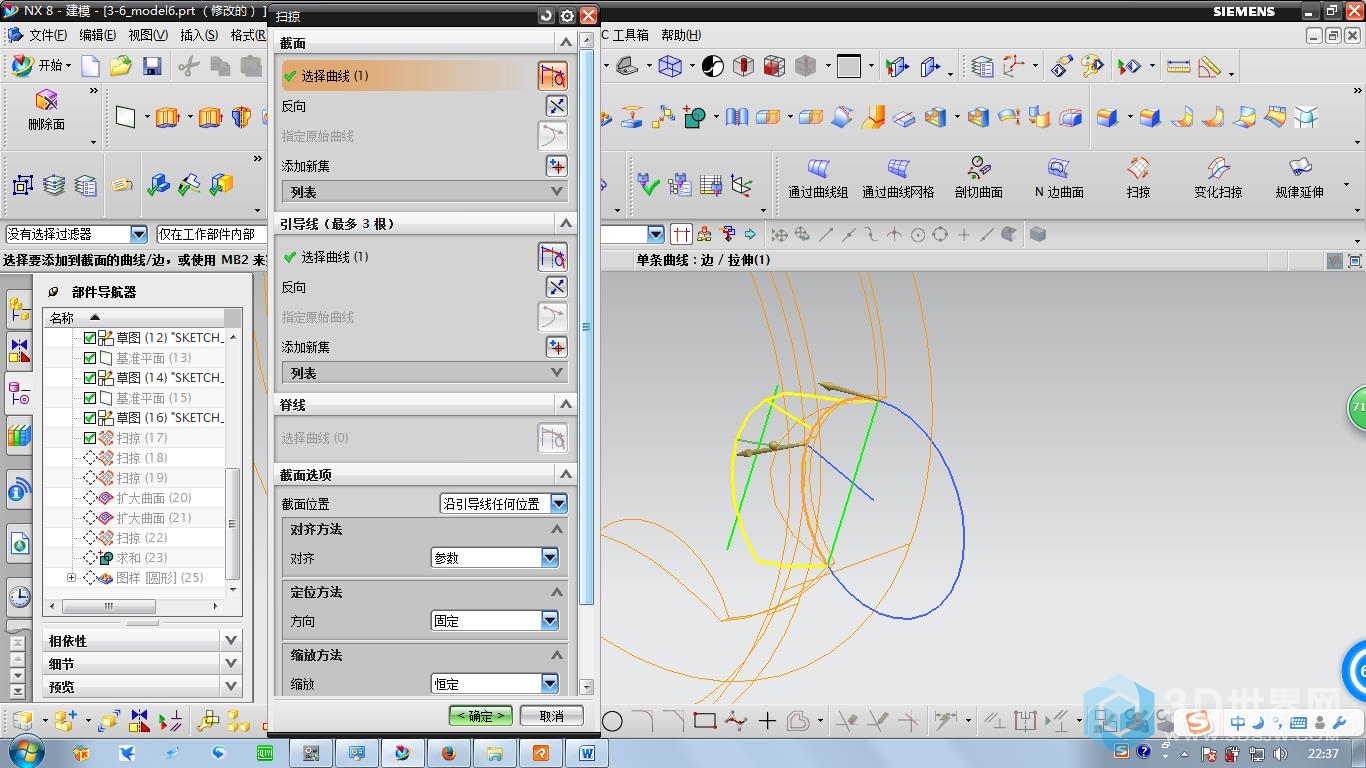Screen dimensions: 1366x768
Task: Click the Add New Set icon under 截面
Action: tap(556, 166)
